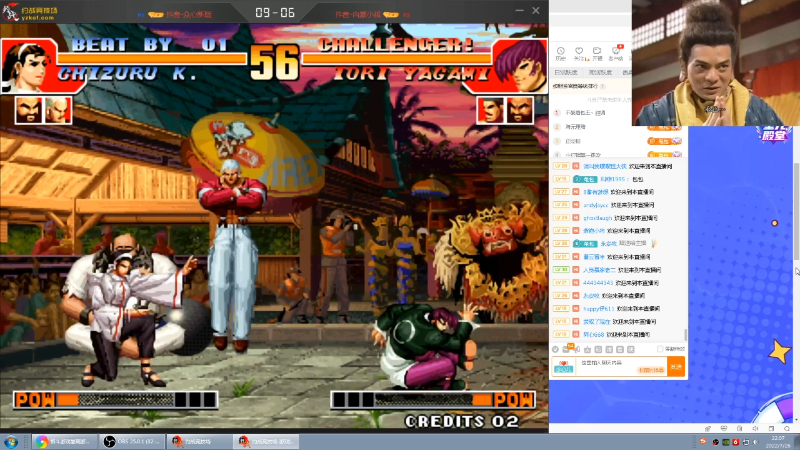Screen dimensions: 800x450
Task: Click username 444344143 in chat list
Action: (598, 283)
